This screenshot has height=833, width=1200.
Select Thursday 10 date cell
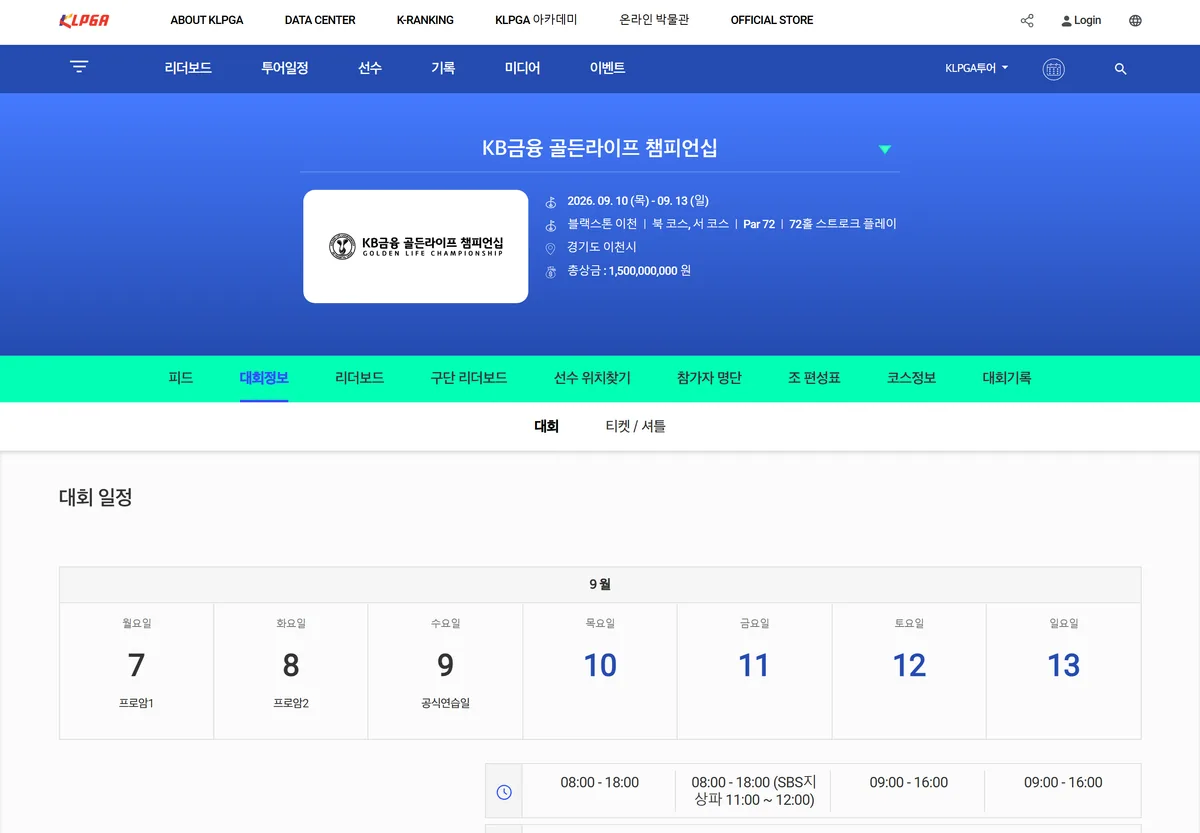600,671
